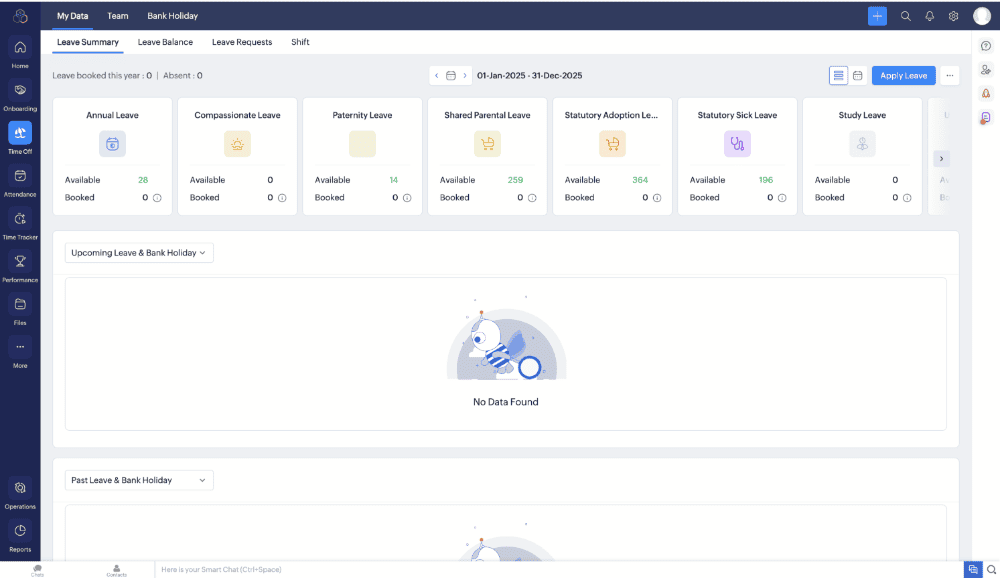This screenshot has width=1000, height=578.
Task: Click the rocket icon in right panel
Action: pos(986,94)
